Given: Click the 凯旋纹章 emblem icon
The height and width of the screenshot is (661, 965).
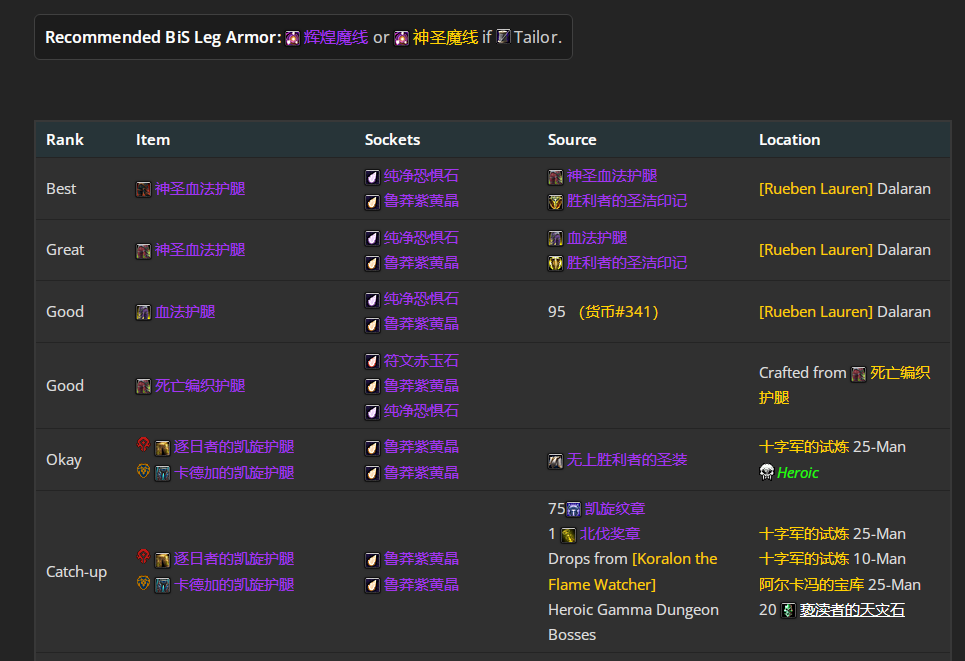Looking at the screenshot, I should click(574, 509).
